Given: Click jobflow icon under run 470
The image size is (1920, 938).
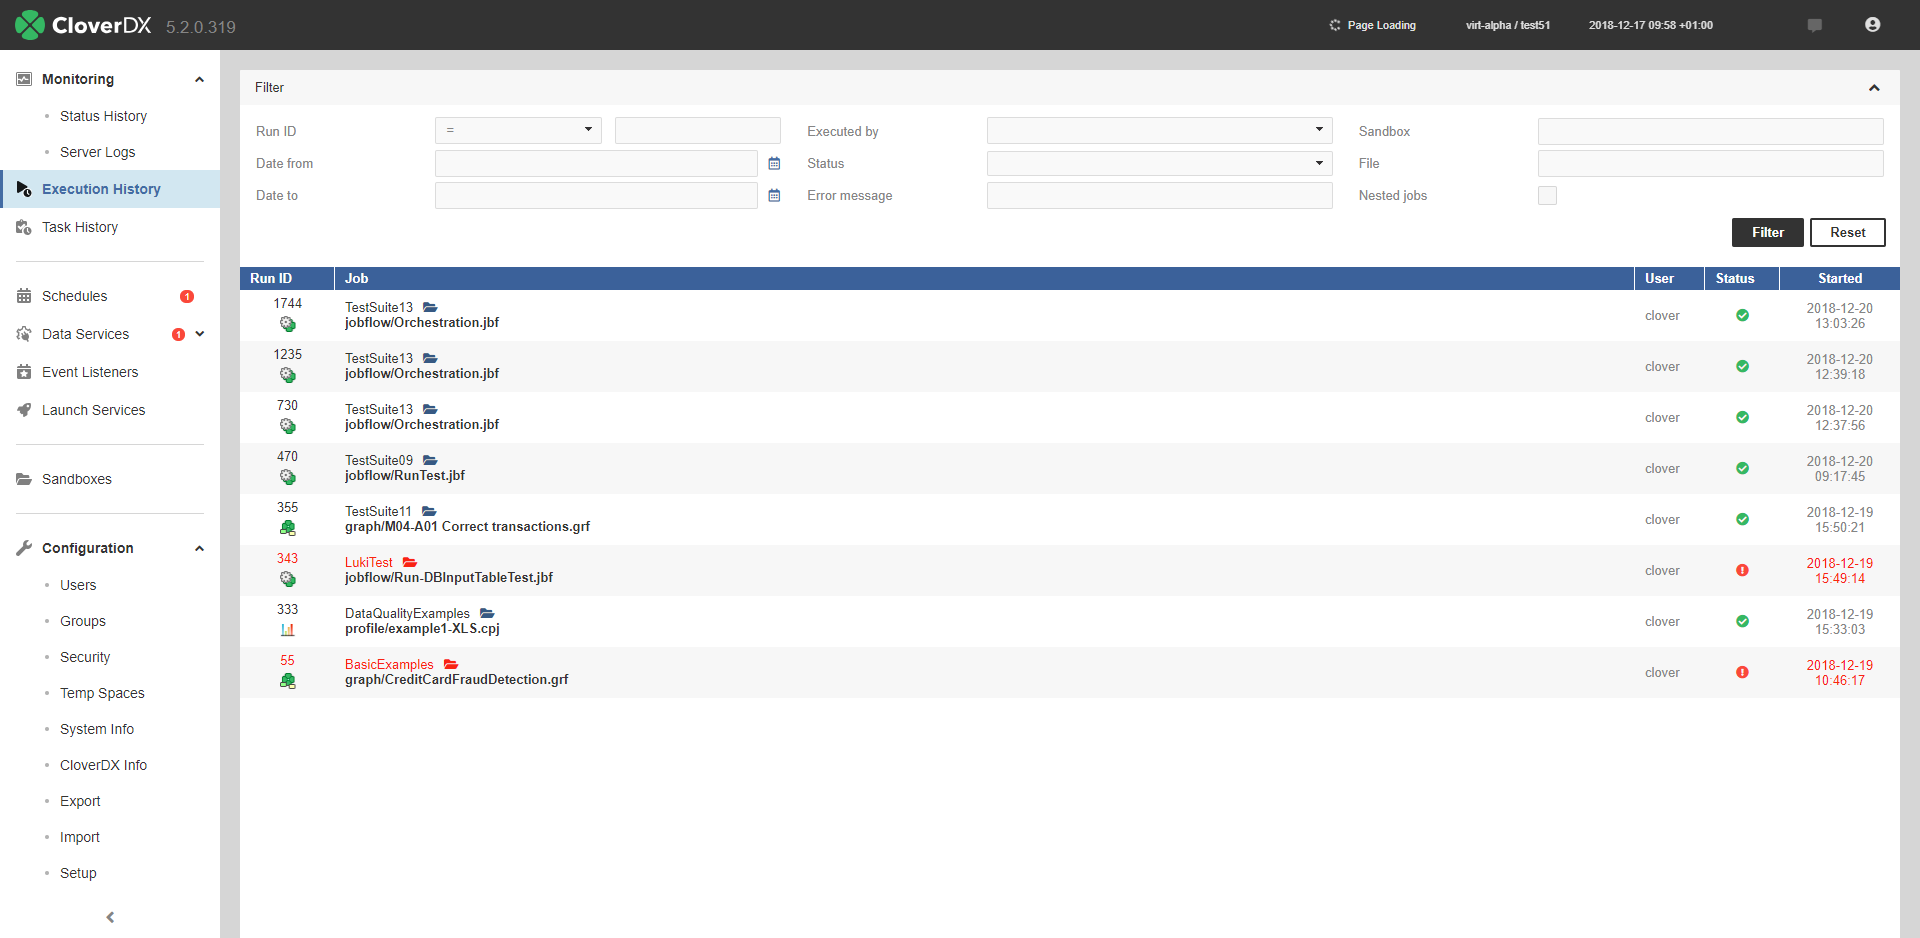Looking at the screenshot, I should pos(288,477).
